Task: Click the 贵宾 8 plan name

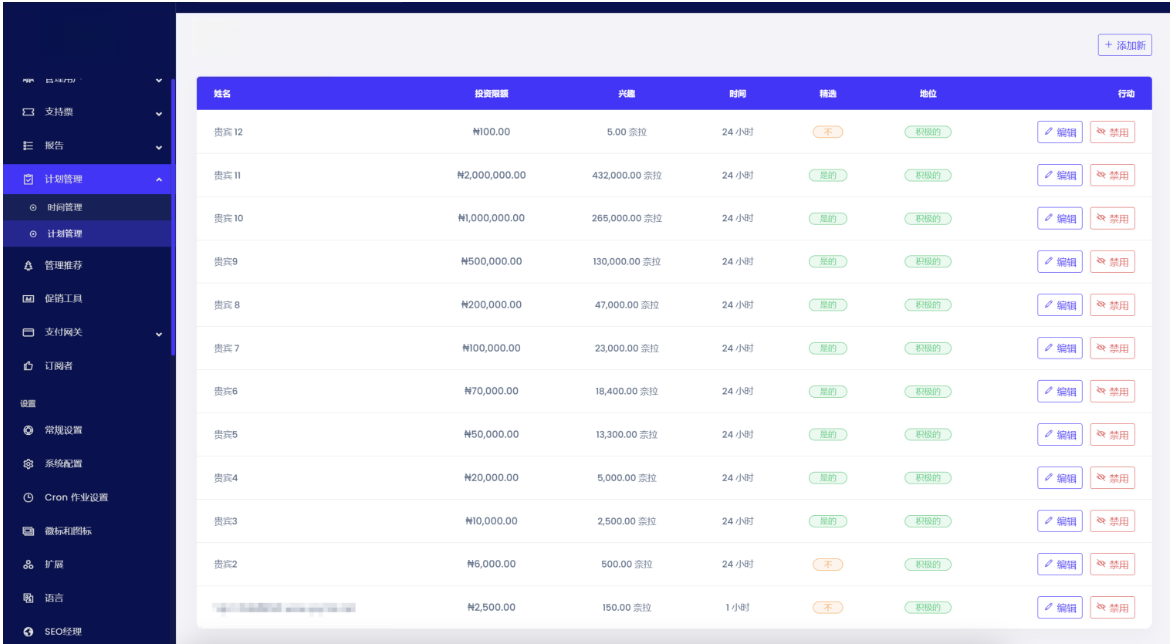Action: pos(226,305)
